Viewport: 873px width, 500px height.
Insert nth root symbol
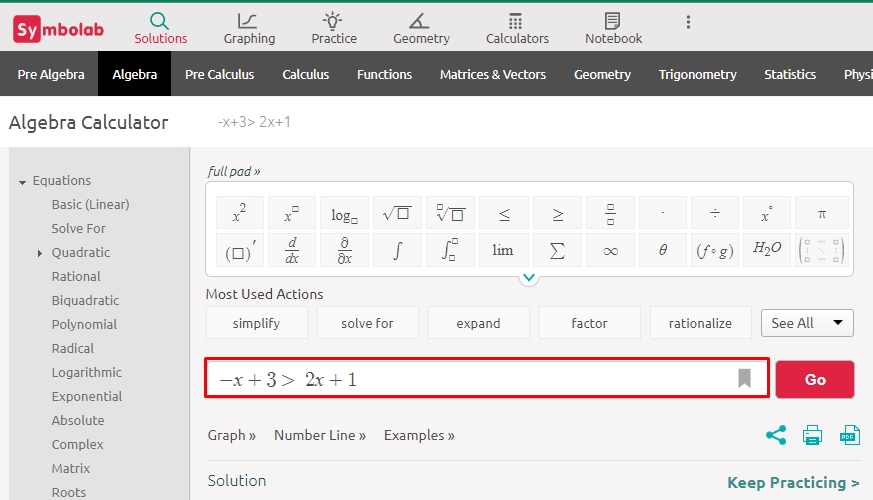click(x=450, y=213)
